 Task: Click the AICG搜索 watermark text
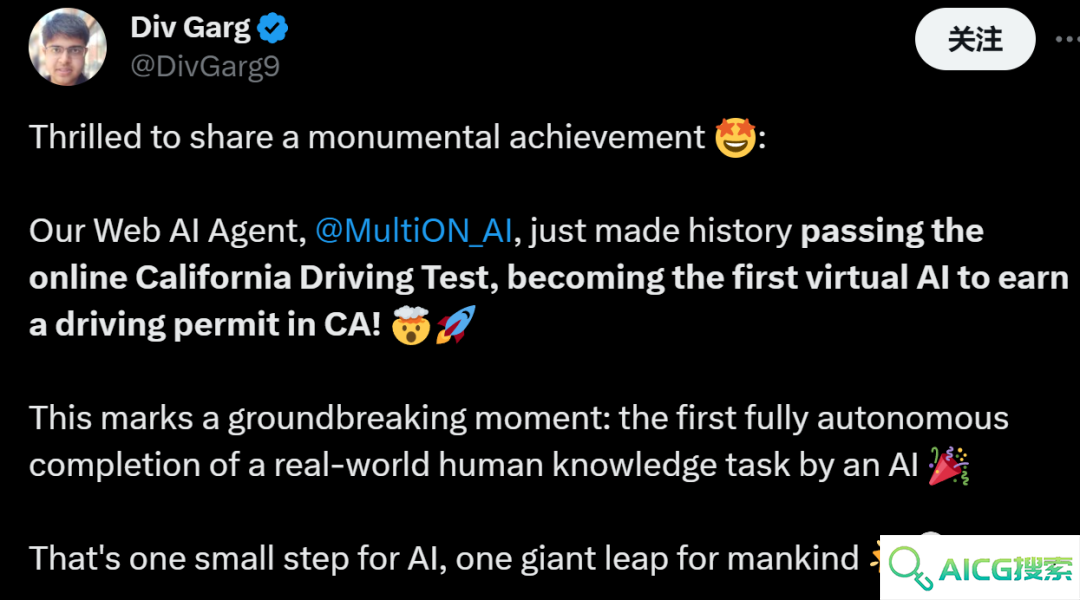[1005, 569]
